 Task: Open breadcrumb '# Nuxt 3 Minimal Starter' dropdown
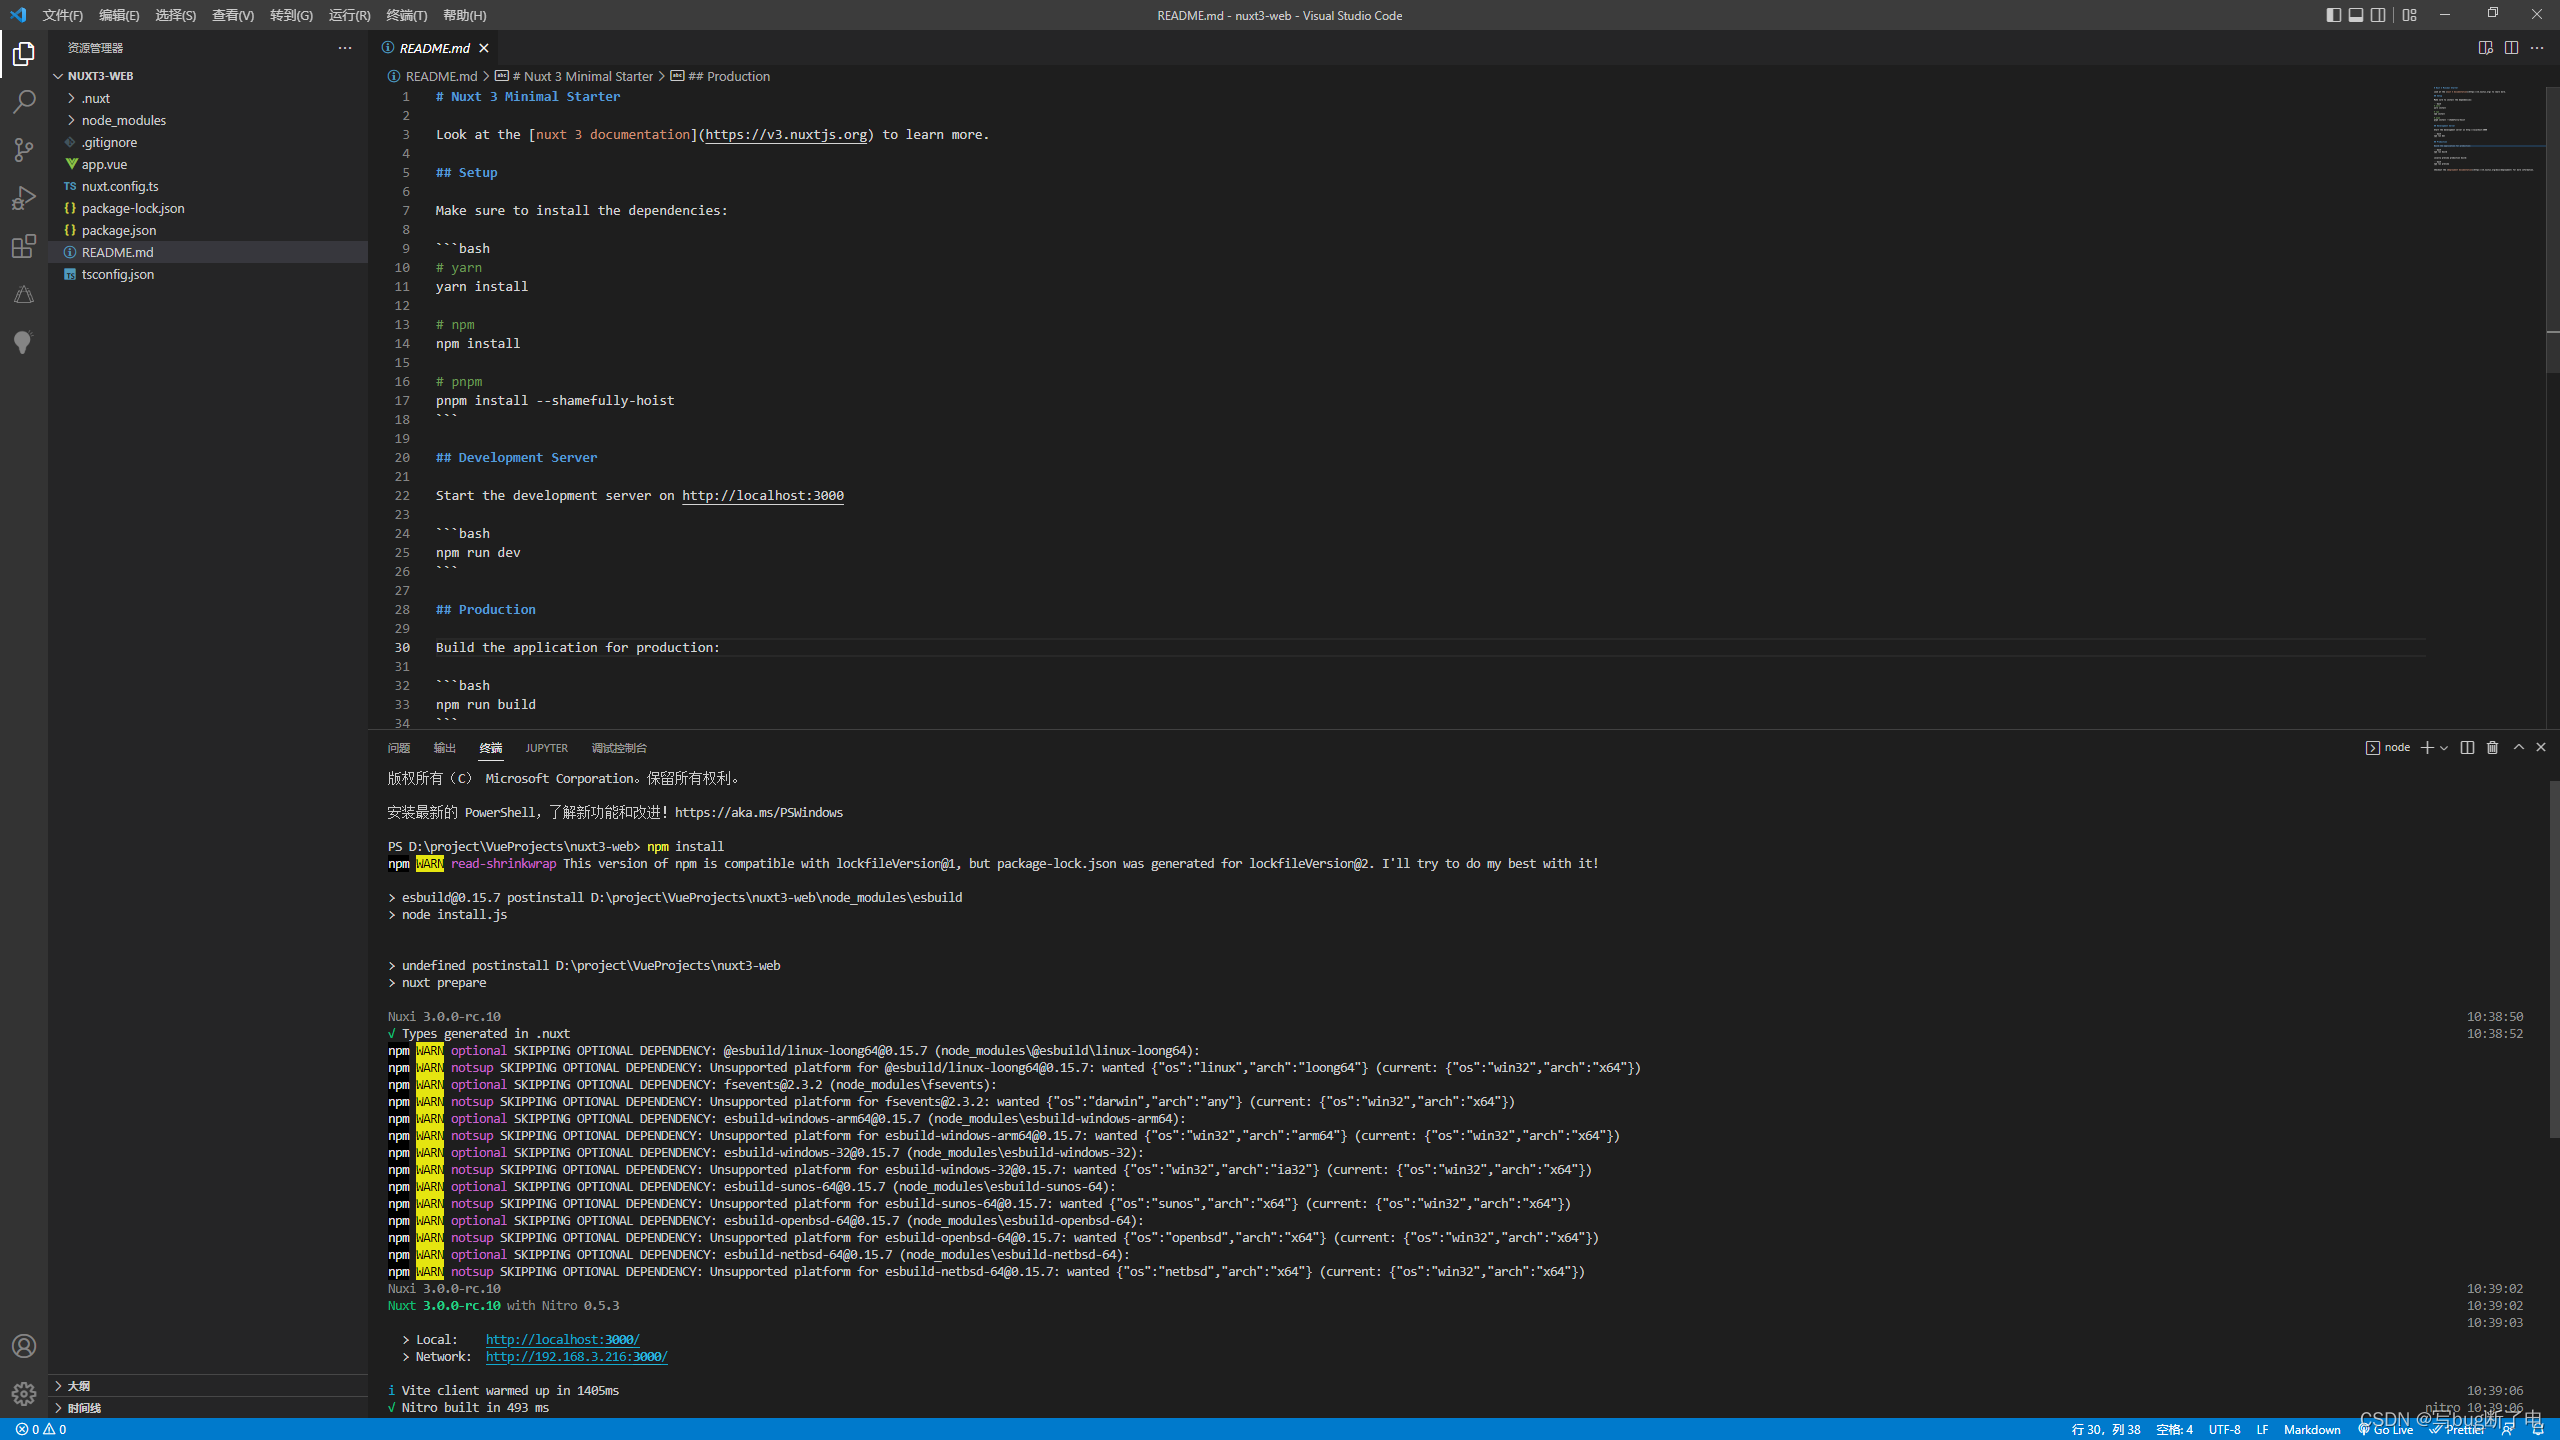pos(574,76)
